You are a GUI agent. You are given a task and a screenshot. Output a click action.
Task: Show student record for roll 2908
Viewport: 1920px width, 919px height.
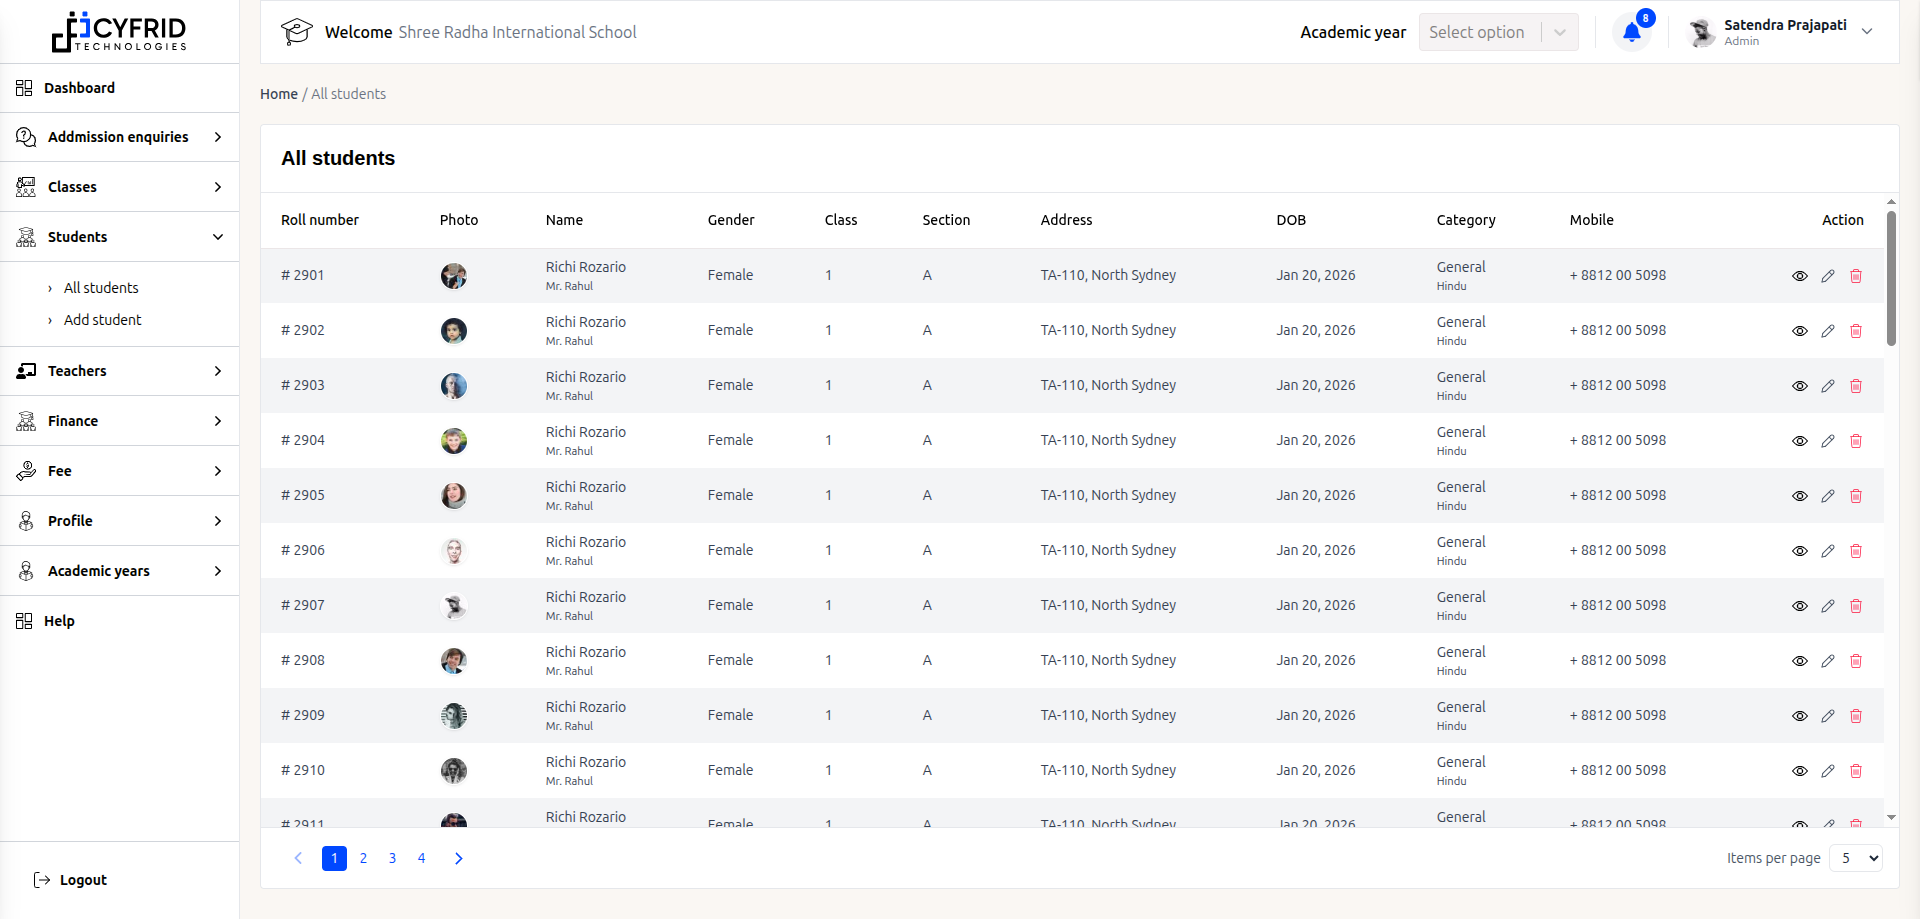(1800, 661)
